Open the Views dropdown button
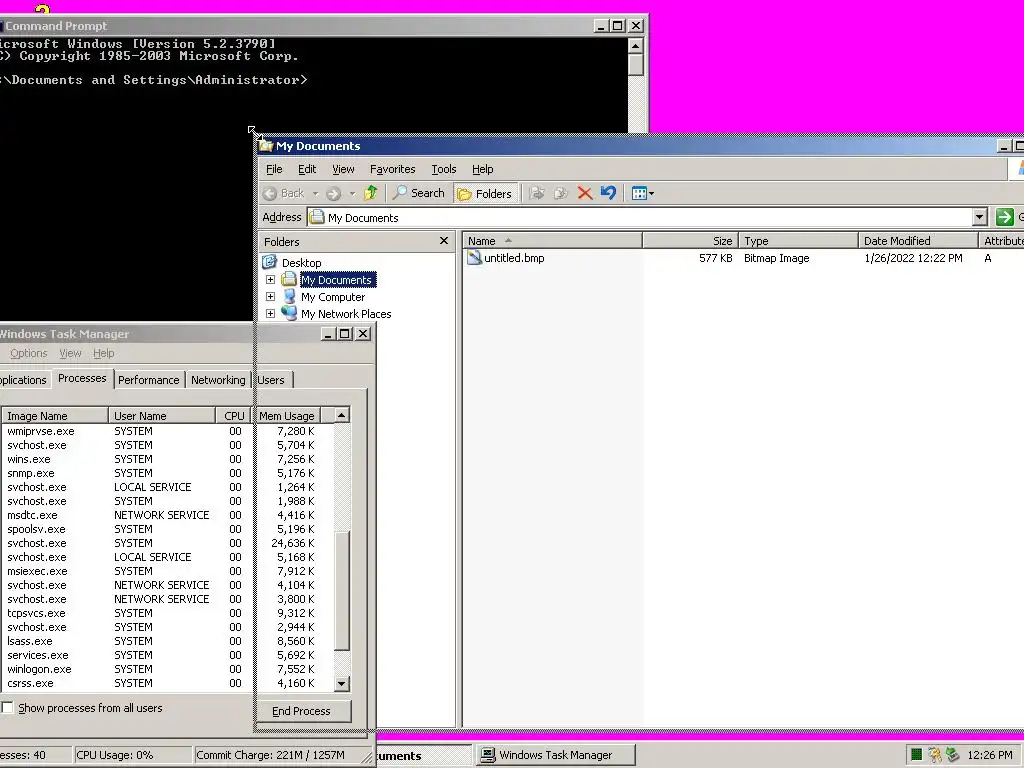The image size is (1024, 768). click(643, 193)
